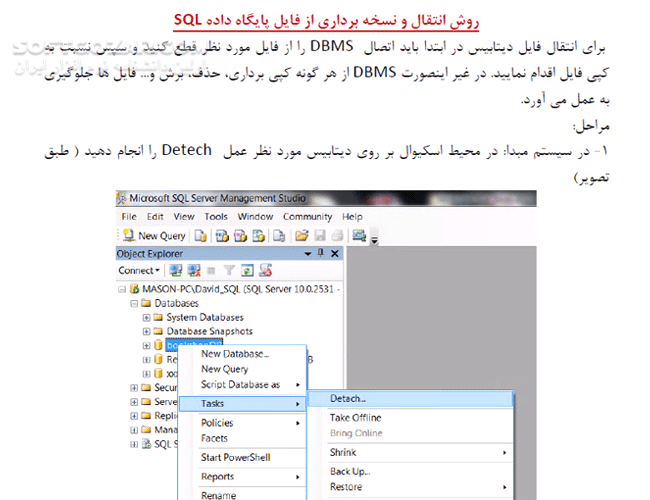Open the Edit menu
Screen dimensions: 650x500
coord(155,216)
